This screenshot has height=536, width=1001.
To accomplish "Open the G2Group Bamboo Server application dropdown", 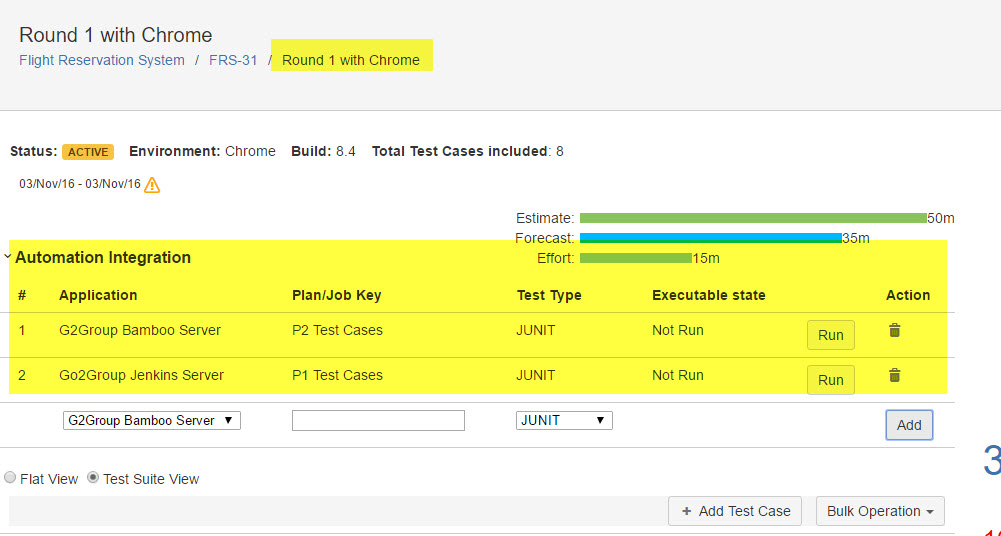I will click(151, 421).
